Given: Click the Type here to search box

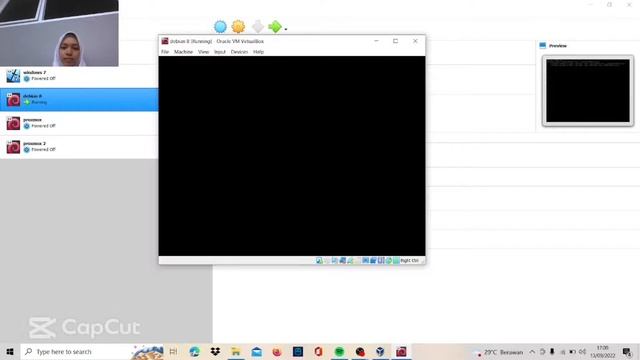Looking at the screenshot, I should tap(92, 351).
